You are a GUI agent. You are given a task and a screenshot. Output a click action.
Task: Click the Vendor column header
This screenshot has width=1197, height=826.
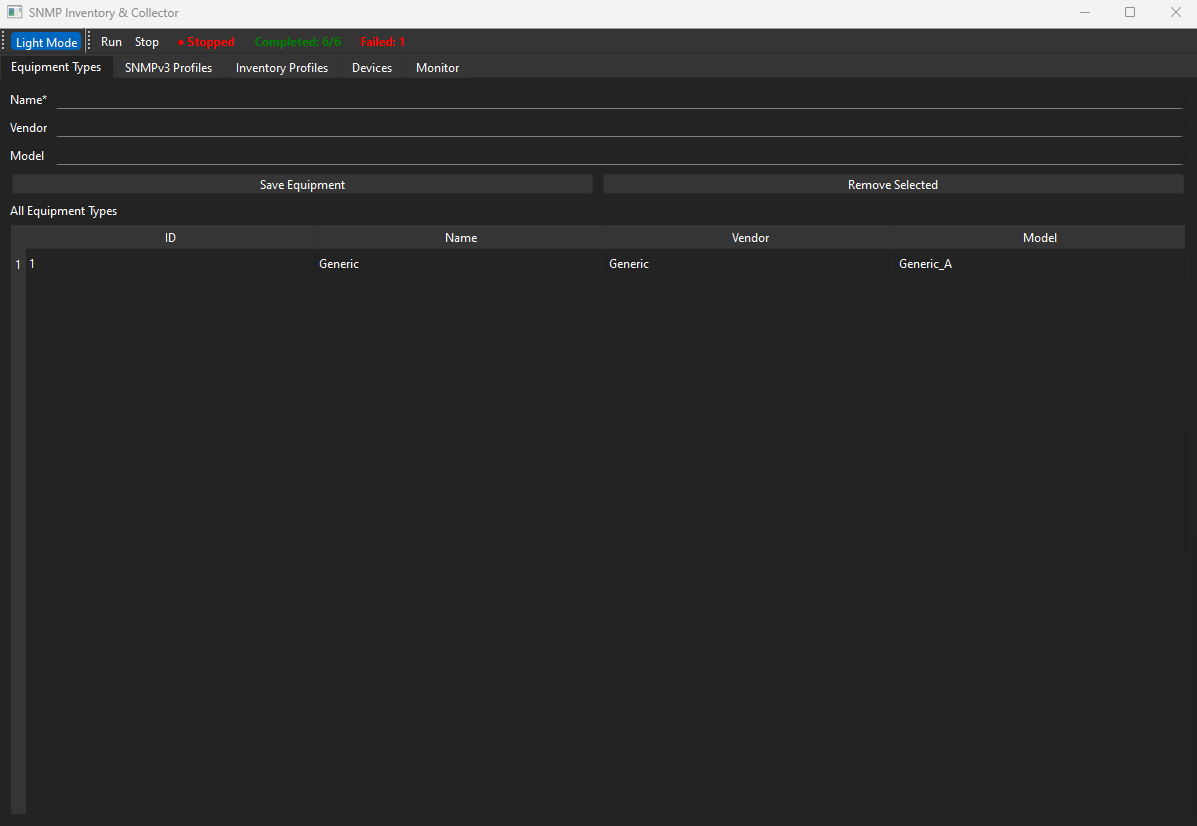click(x=749, y=237)
